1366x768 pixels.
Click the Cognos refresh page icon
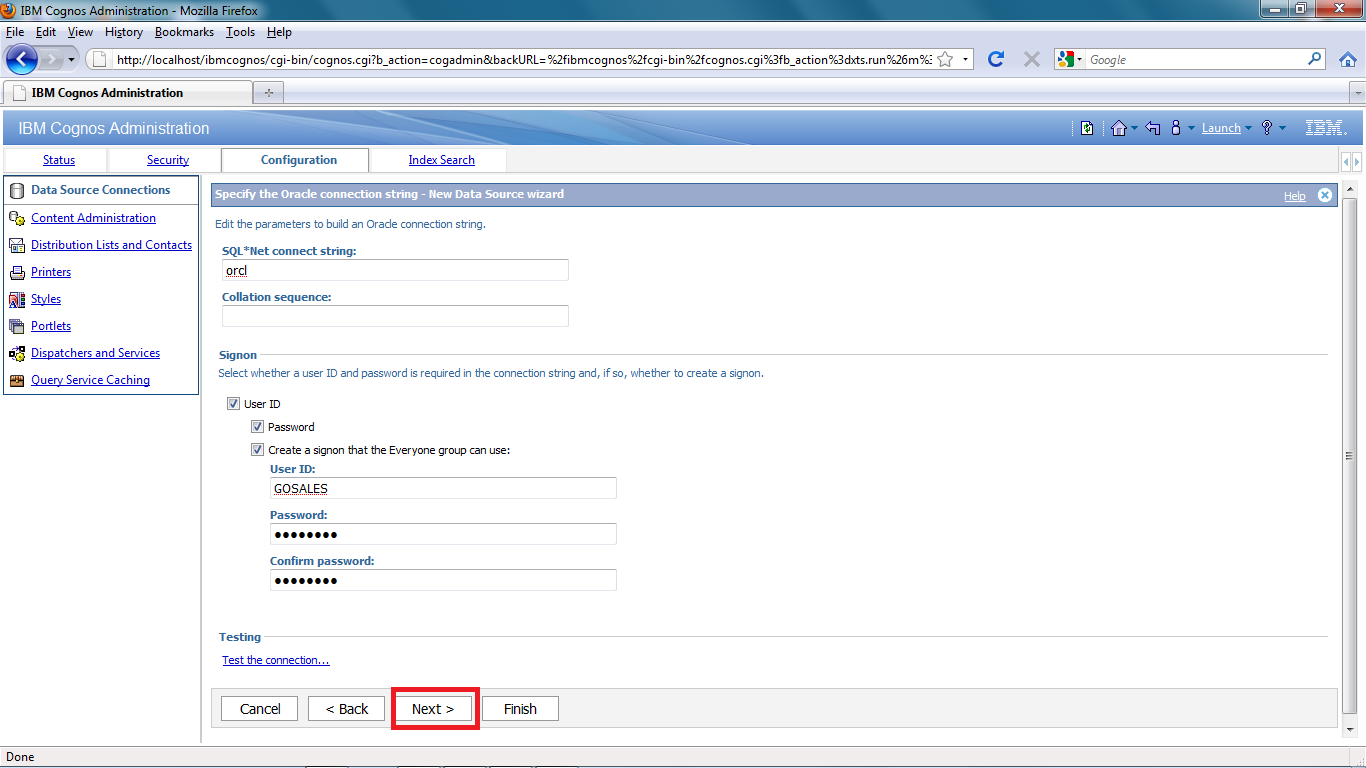click(1087, 128)
